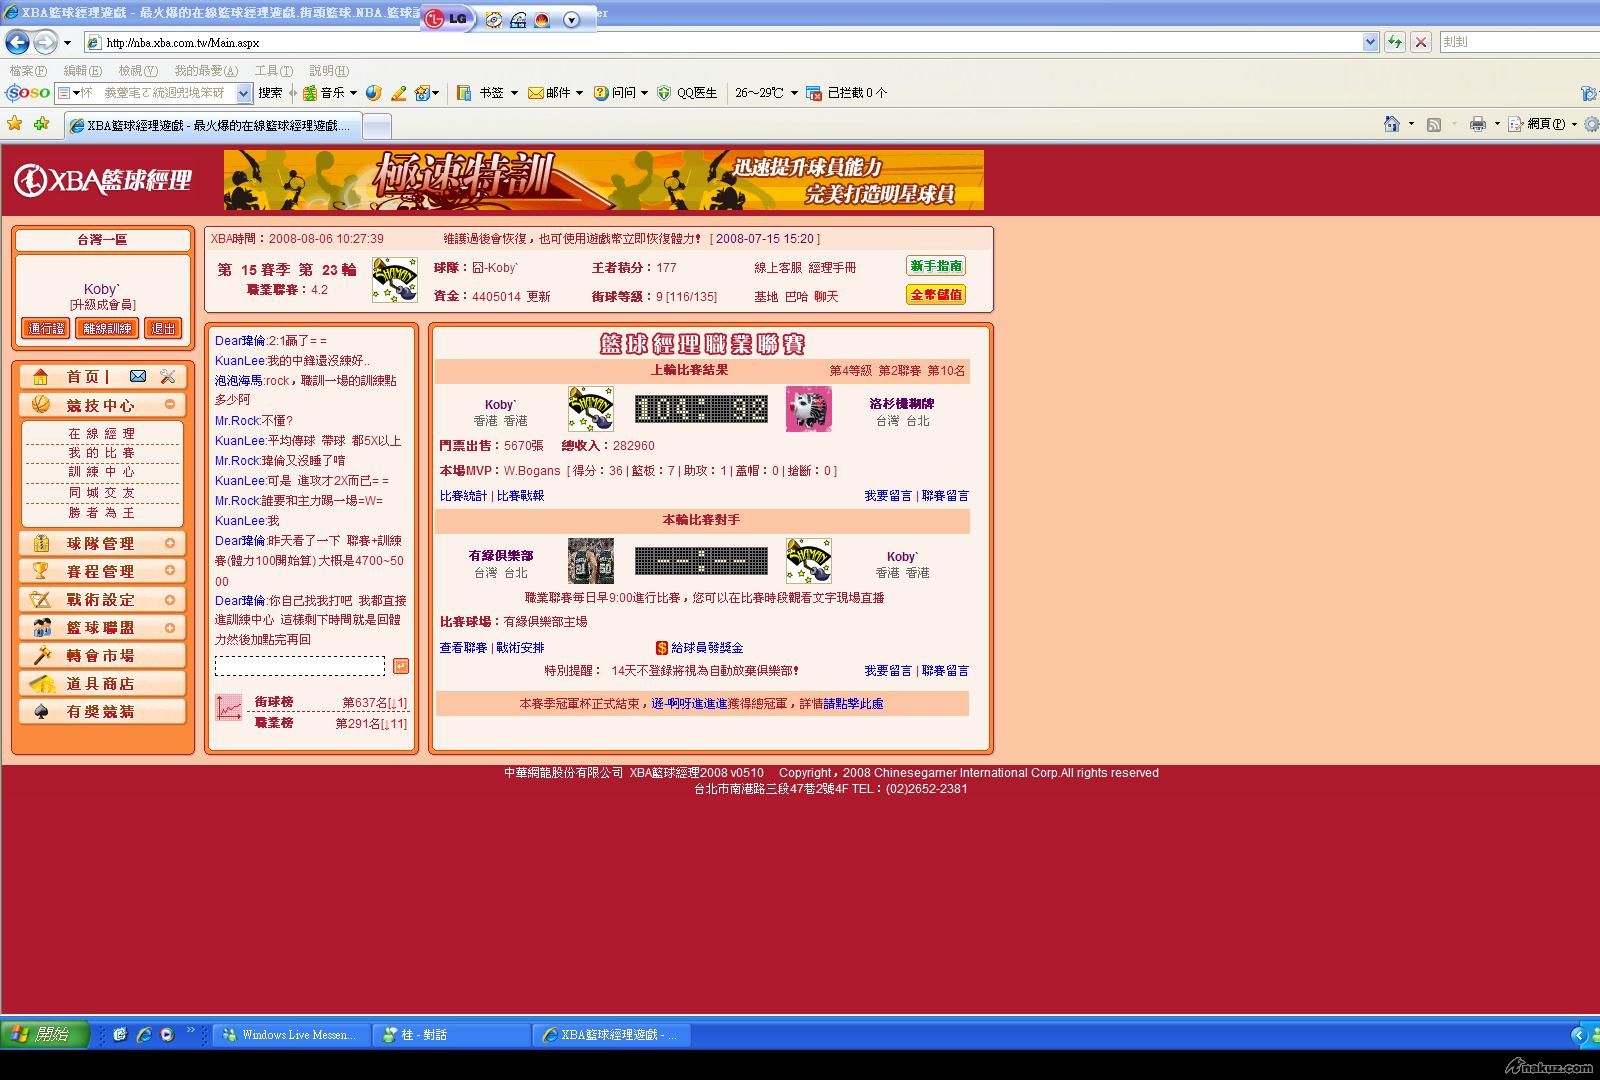Click the browser Forward arrow
This screenshot has width=1600, height=1080.
pyautogui.click(x=45, y=42)
